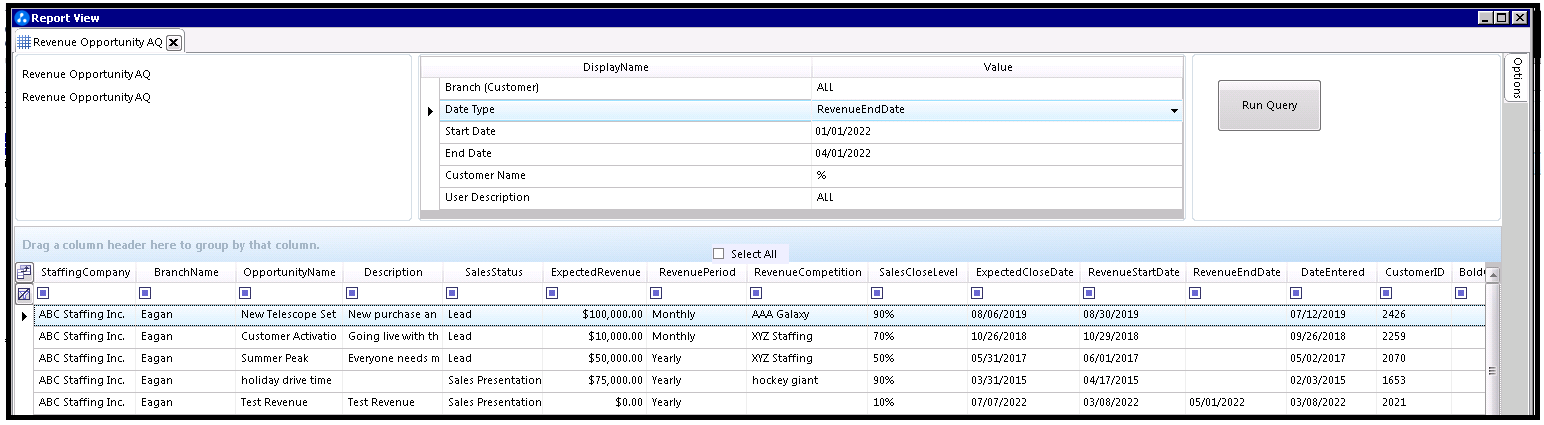Click the $75,000.00 expected revenue cell

595,381
